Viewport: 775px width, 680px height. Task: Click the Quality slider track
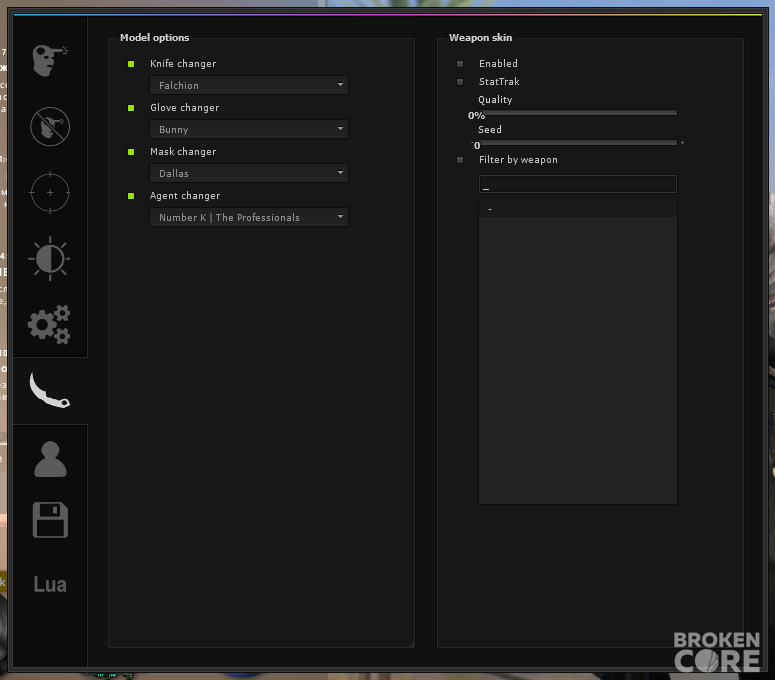point(578,113)
